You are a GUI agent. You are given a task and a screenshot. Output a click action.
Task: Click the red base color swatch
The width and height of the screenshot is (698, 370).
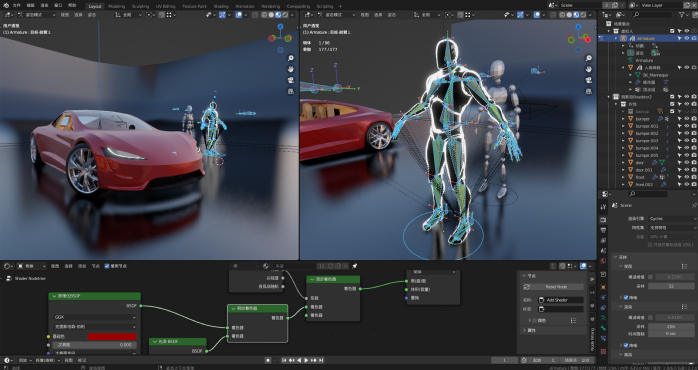pyautogui.click(x=112, y=337)
